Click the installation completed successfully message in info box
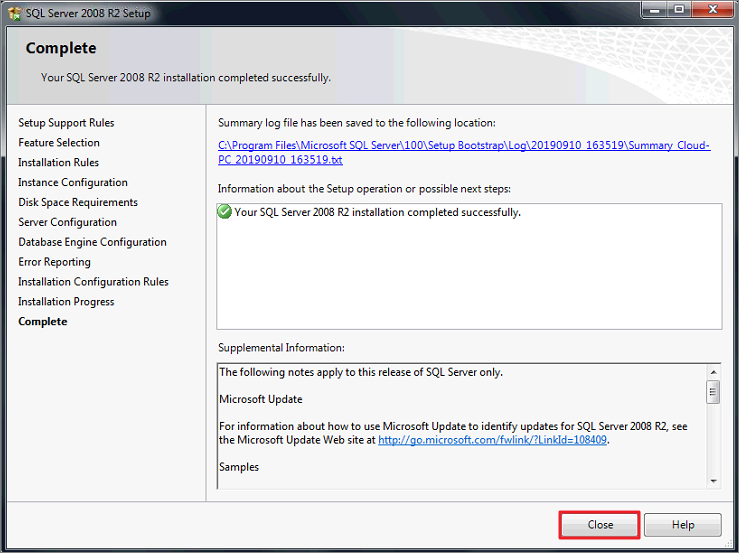This screenshot has height=553, width=739. click(x=378, y=212)
